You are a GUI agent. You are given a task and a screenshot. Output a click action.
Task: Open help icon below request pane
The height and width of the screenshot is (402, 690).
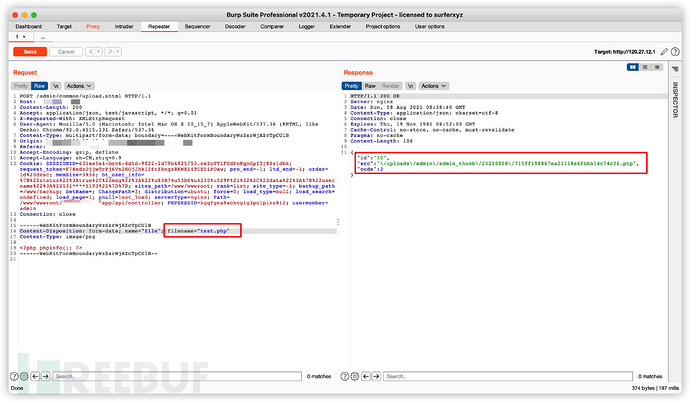pos(14,376)
